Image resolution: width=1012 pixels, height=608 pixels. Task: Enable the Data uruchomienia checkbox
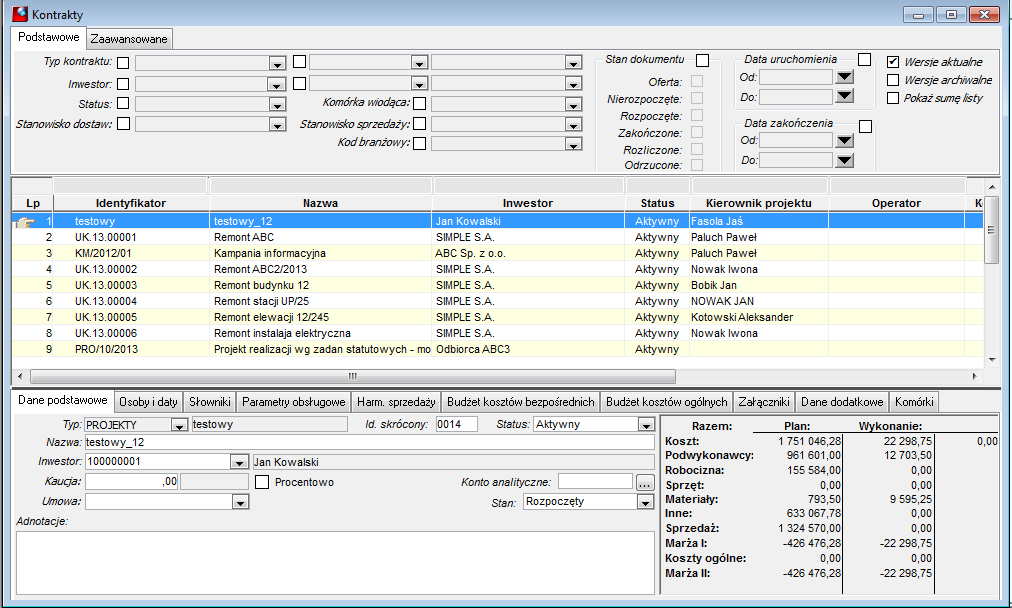[865, 60]
